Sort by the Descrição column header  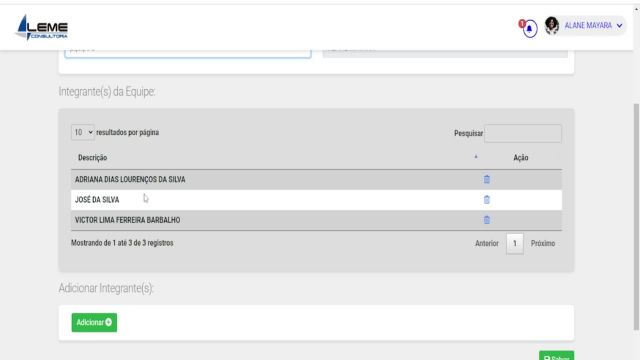coord(93,158)
